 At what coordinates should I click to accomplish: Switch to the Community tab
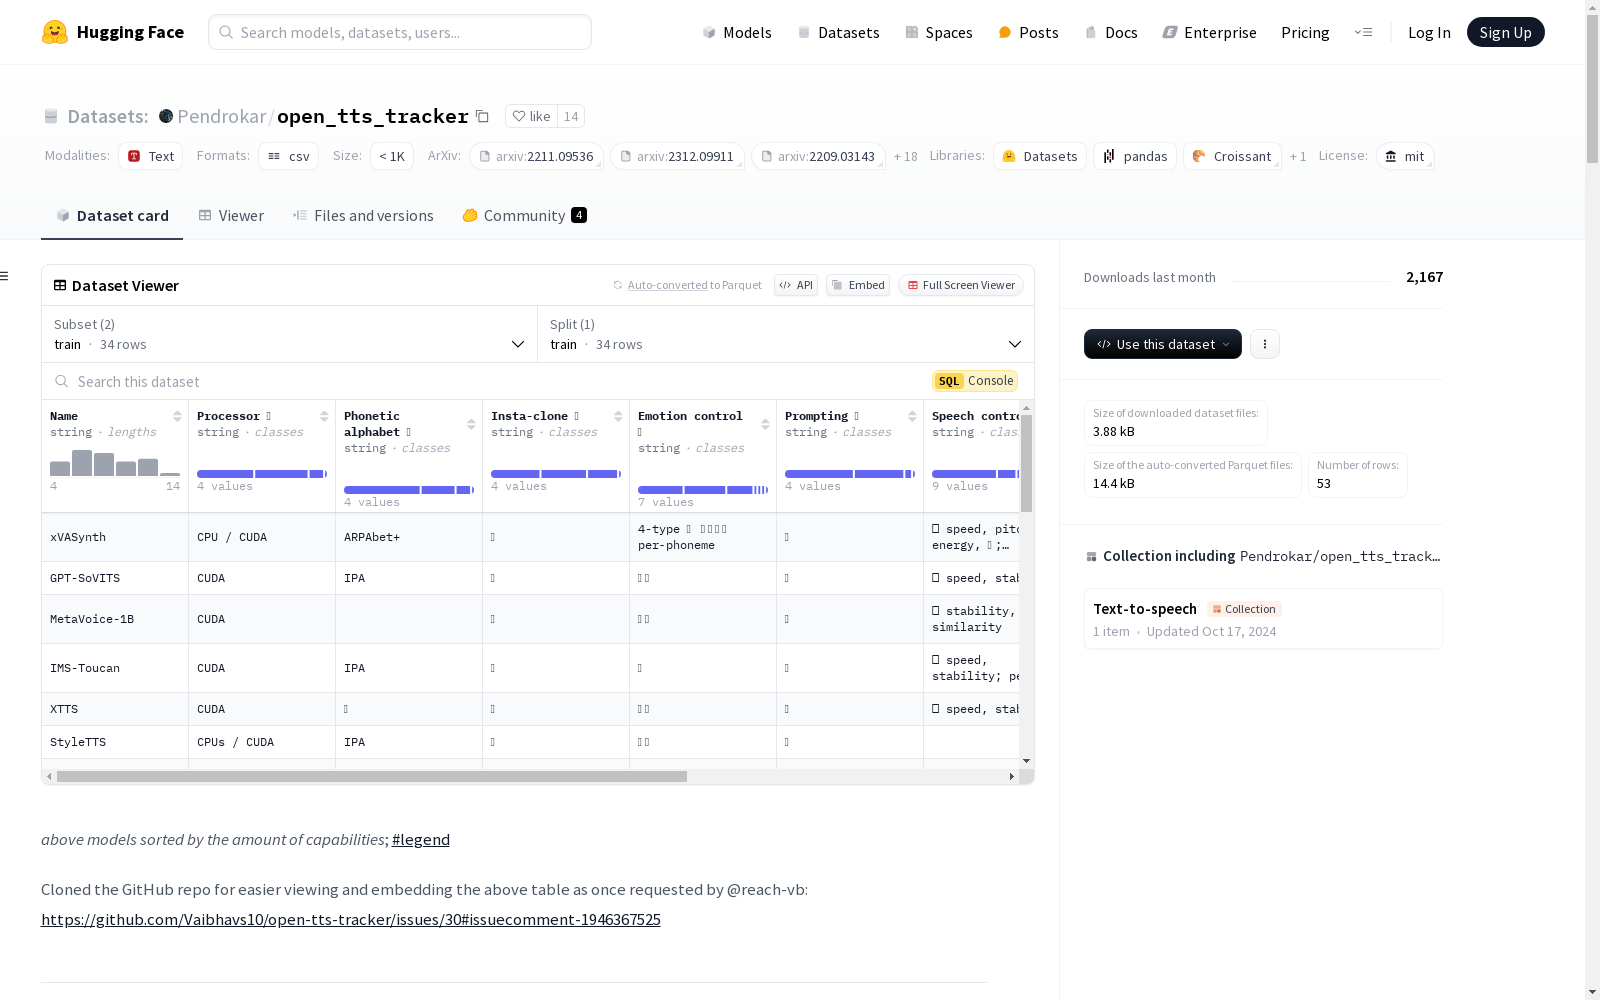(x=524, y=216)
